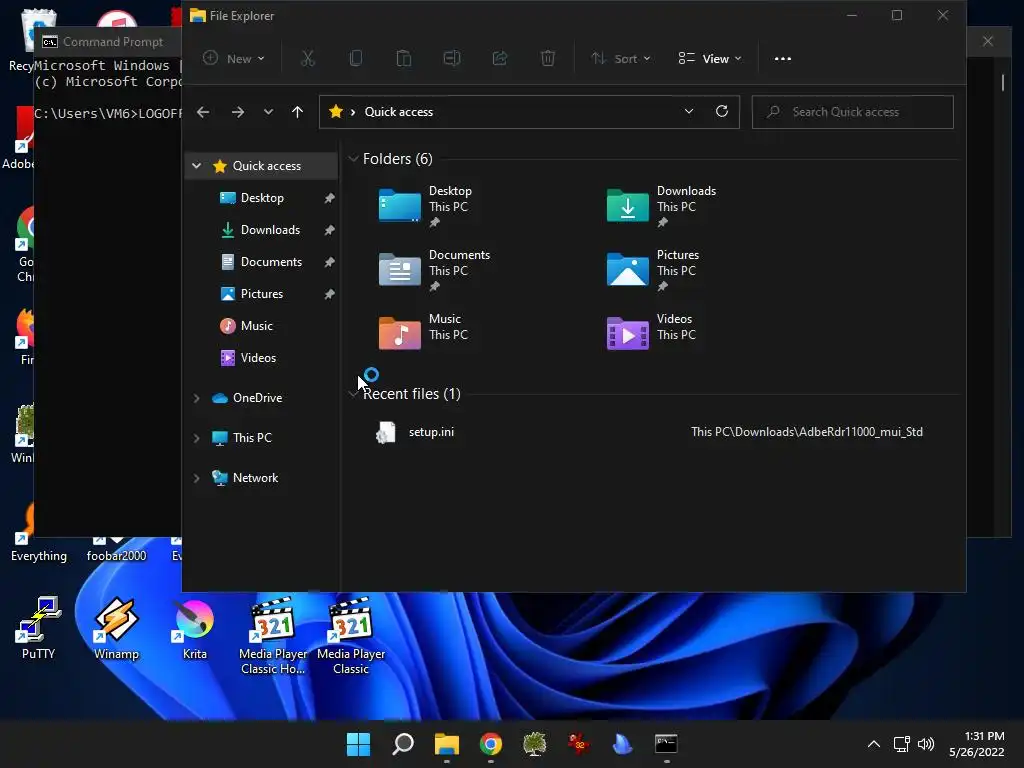1024x768 pixels.
Task: Select Winamp desktop shortcut
Action: coord(116,628)
